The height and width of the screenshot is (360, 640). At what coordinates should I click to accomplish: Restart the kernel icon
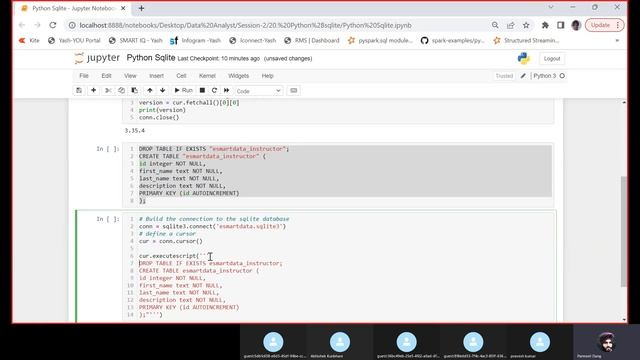pos(214,90)
